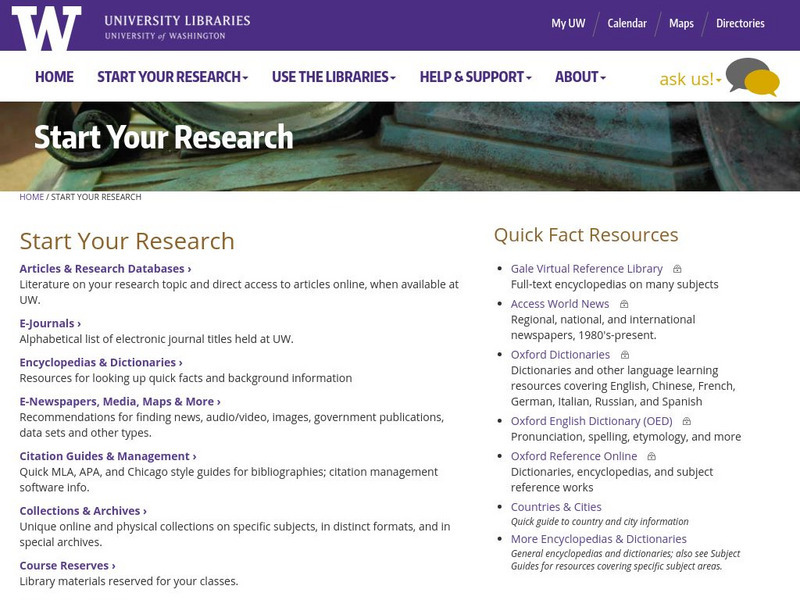
Task: Open Directories in top bar
Action: click(740, 23)
